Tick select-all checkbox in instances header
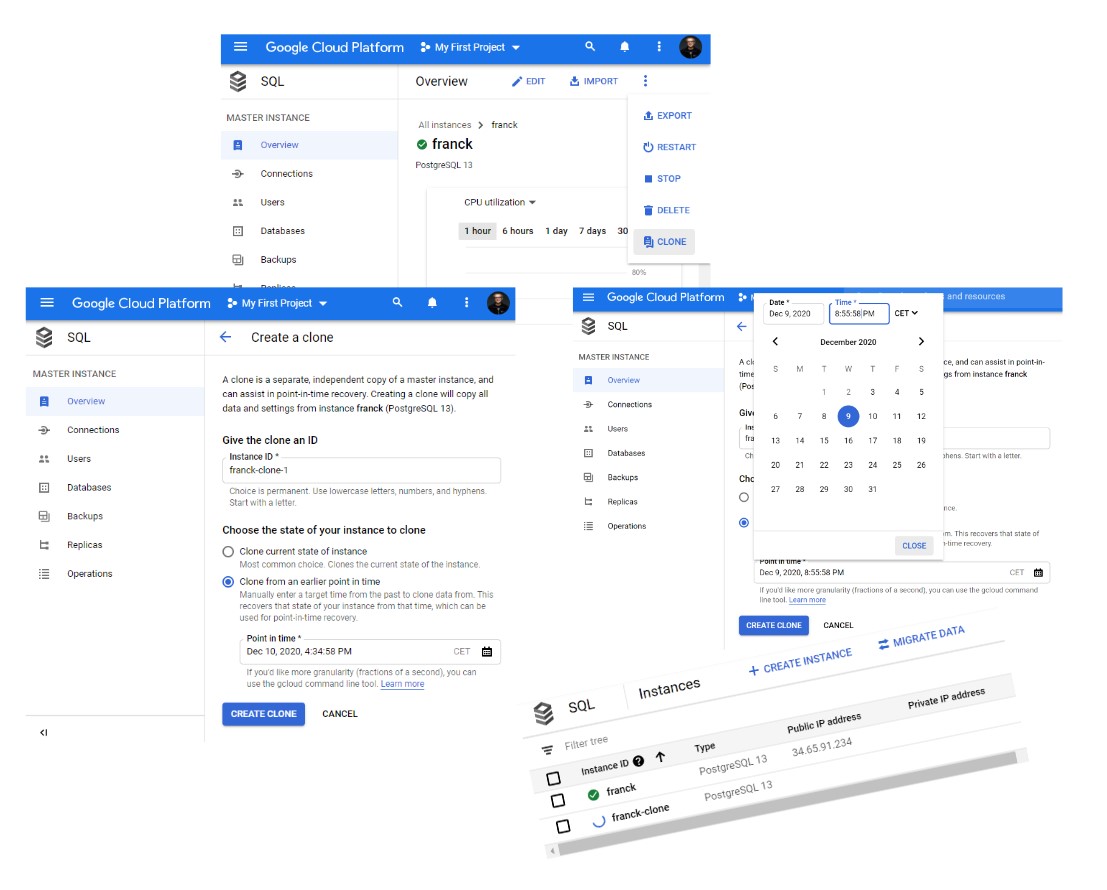The image size is (1107, 890). pyautogui.click(x=554, y=778)
